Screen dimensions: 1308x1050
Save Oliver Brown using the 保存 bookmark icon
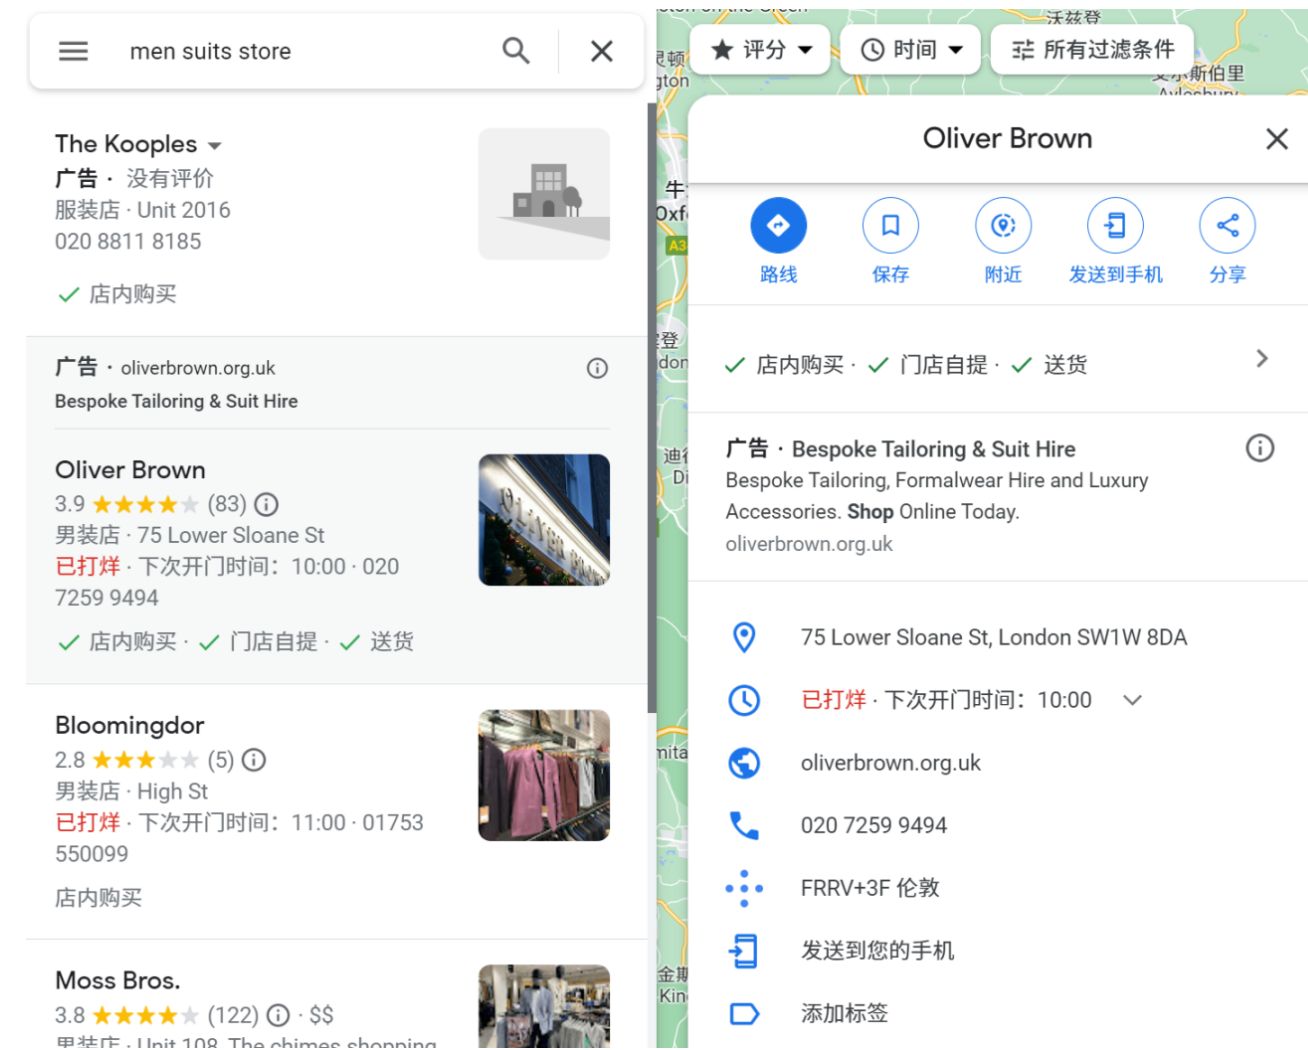point(891,226)
